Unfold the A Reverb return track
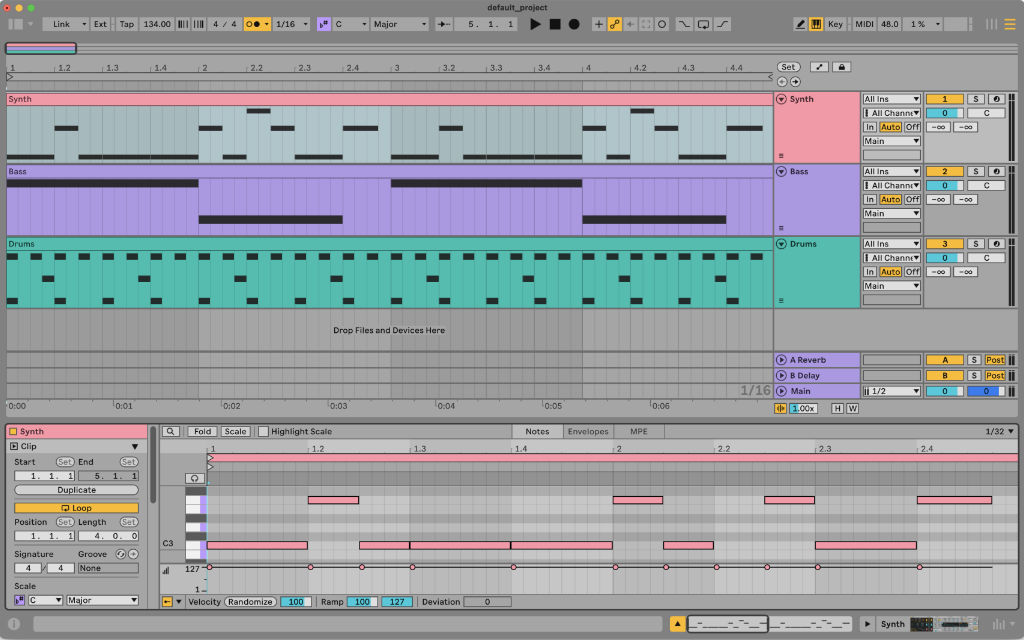1024x640 pixels. point(781,360)
